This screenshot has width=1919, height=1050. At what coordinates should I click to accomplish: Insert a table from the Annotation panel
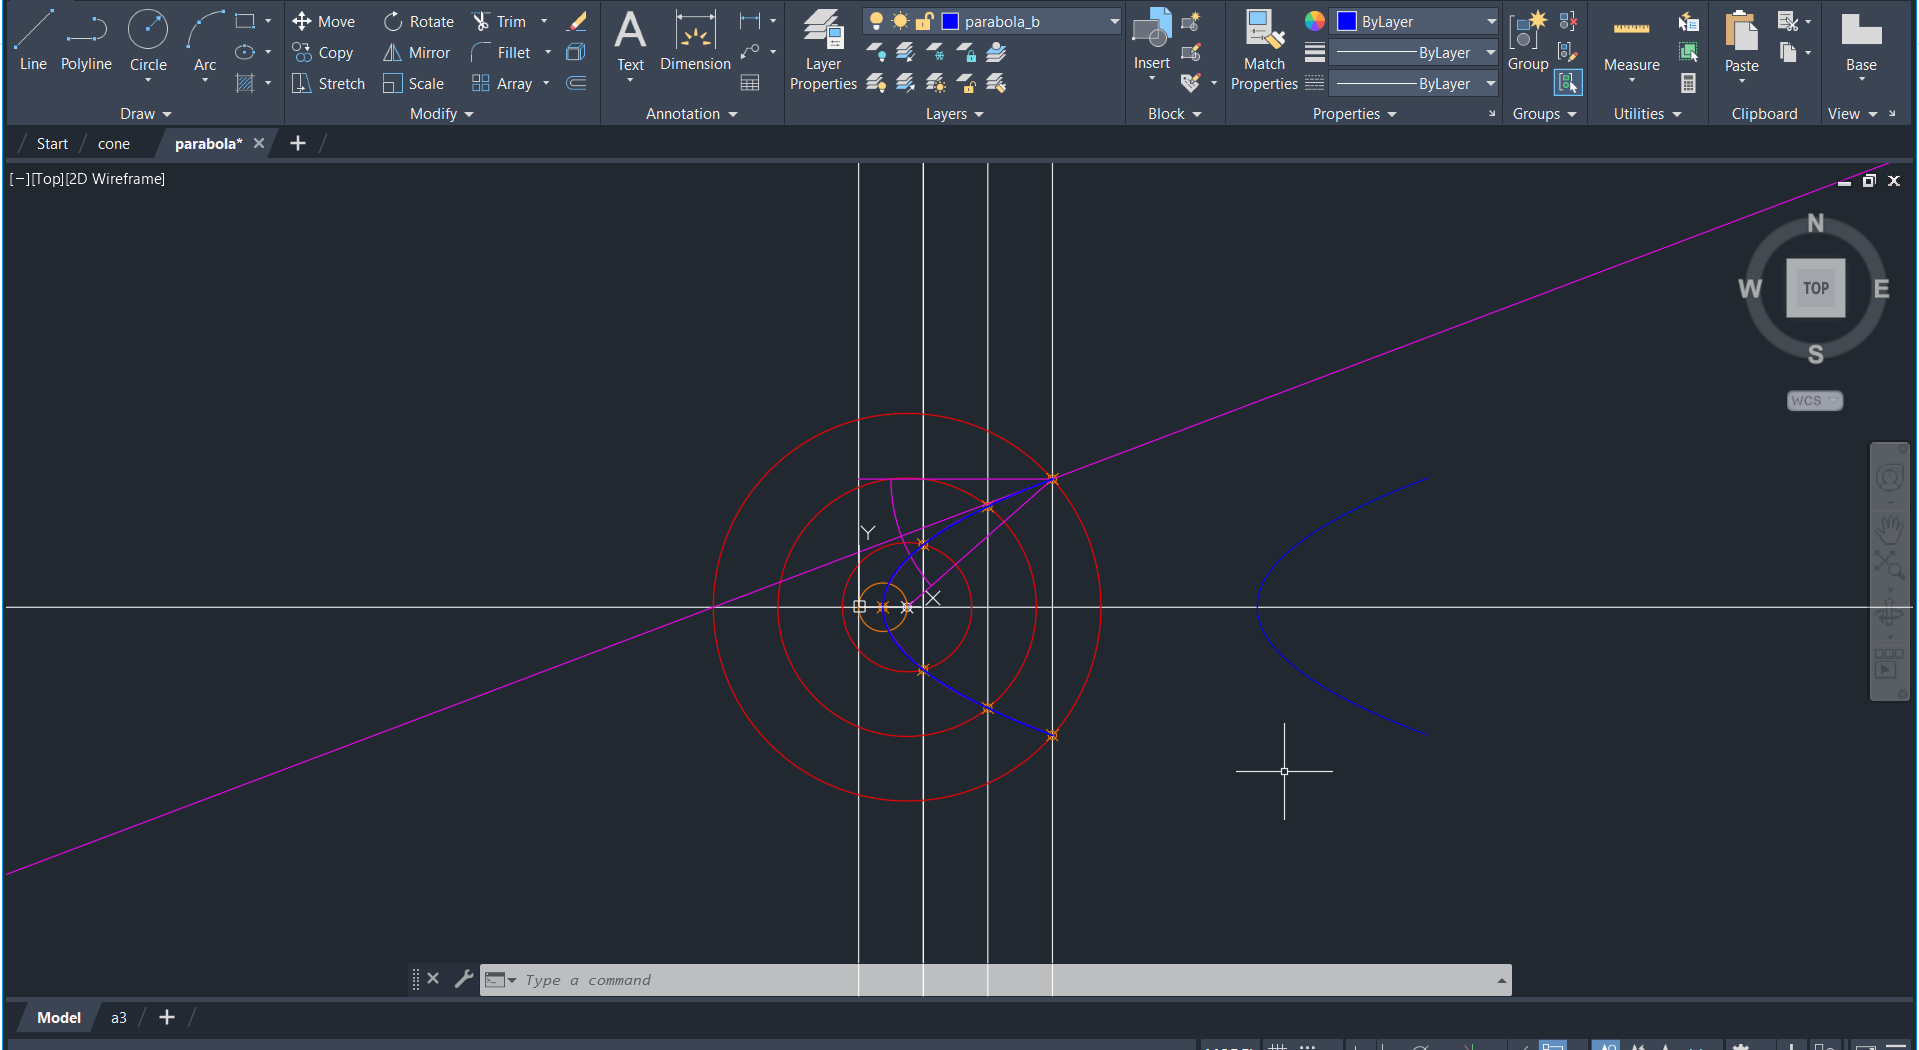pyautogui.click(x=750, y=83)
